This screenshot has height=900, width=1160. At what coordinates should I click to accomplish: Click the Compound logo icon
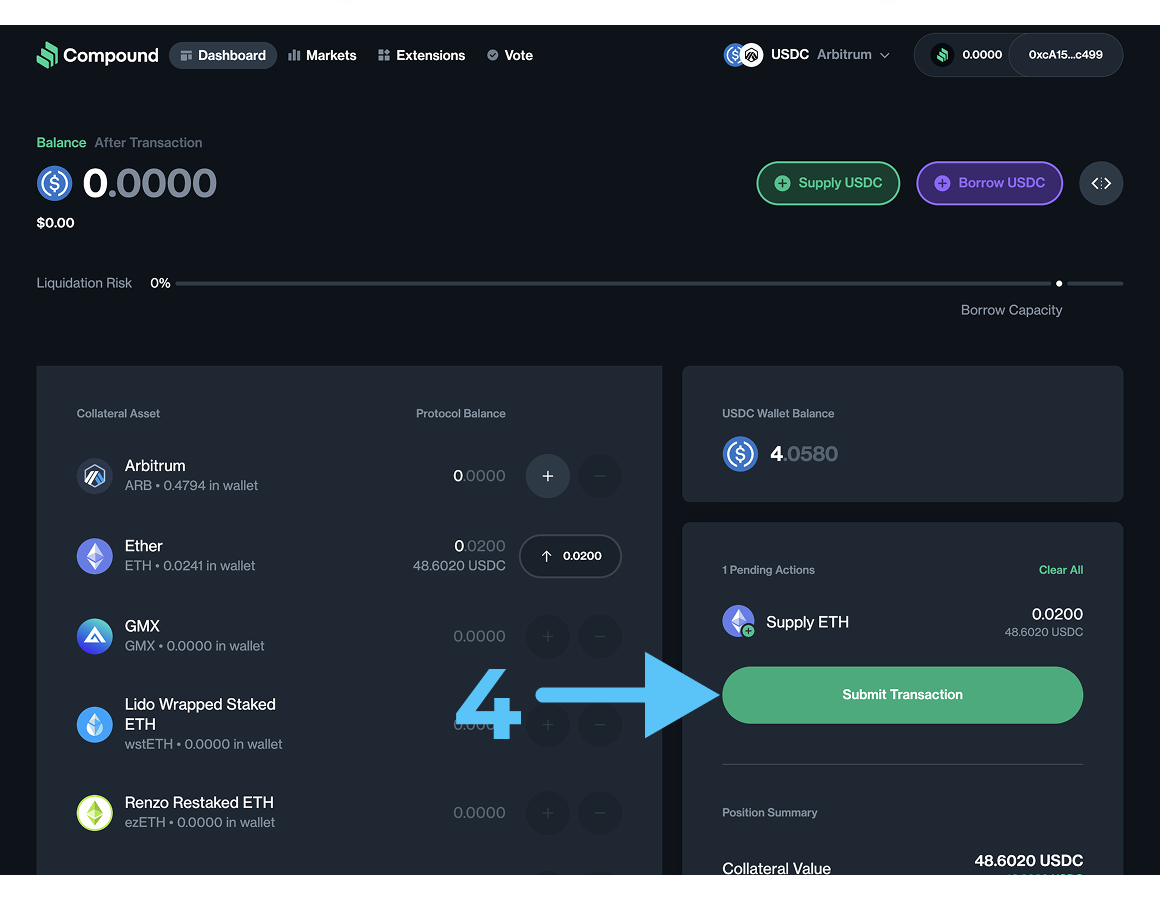click(47, 55)
